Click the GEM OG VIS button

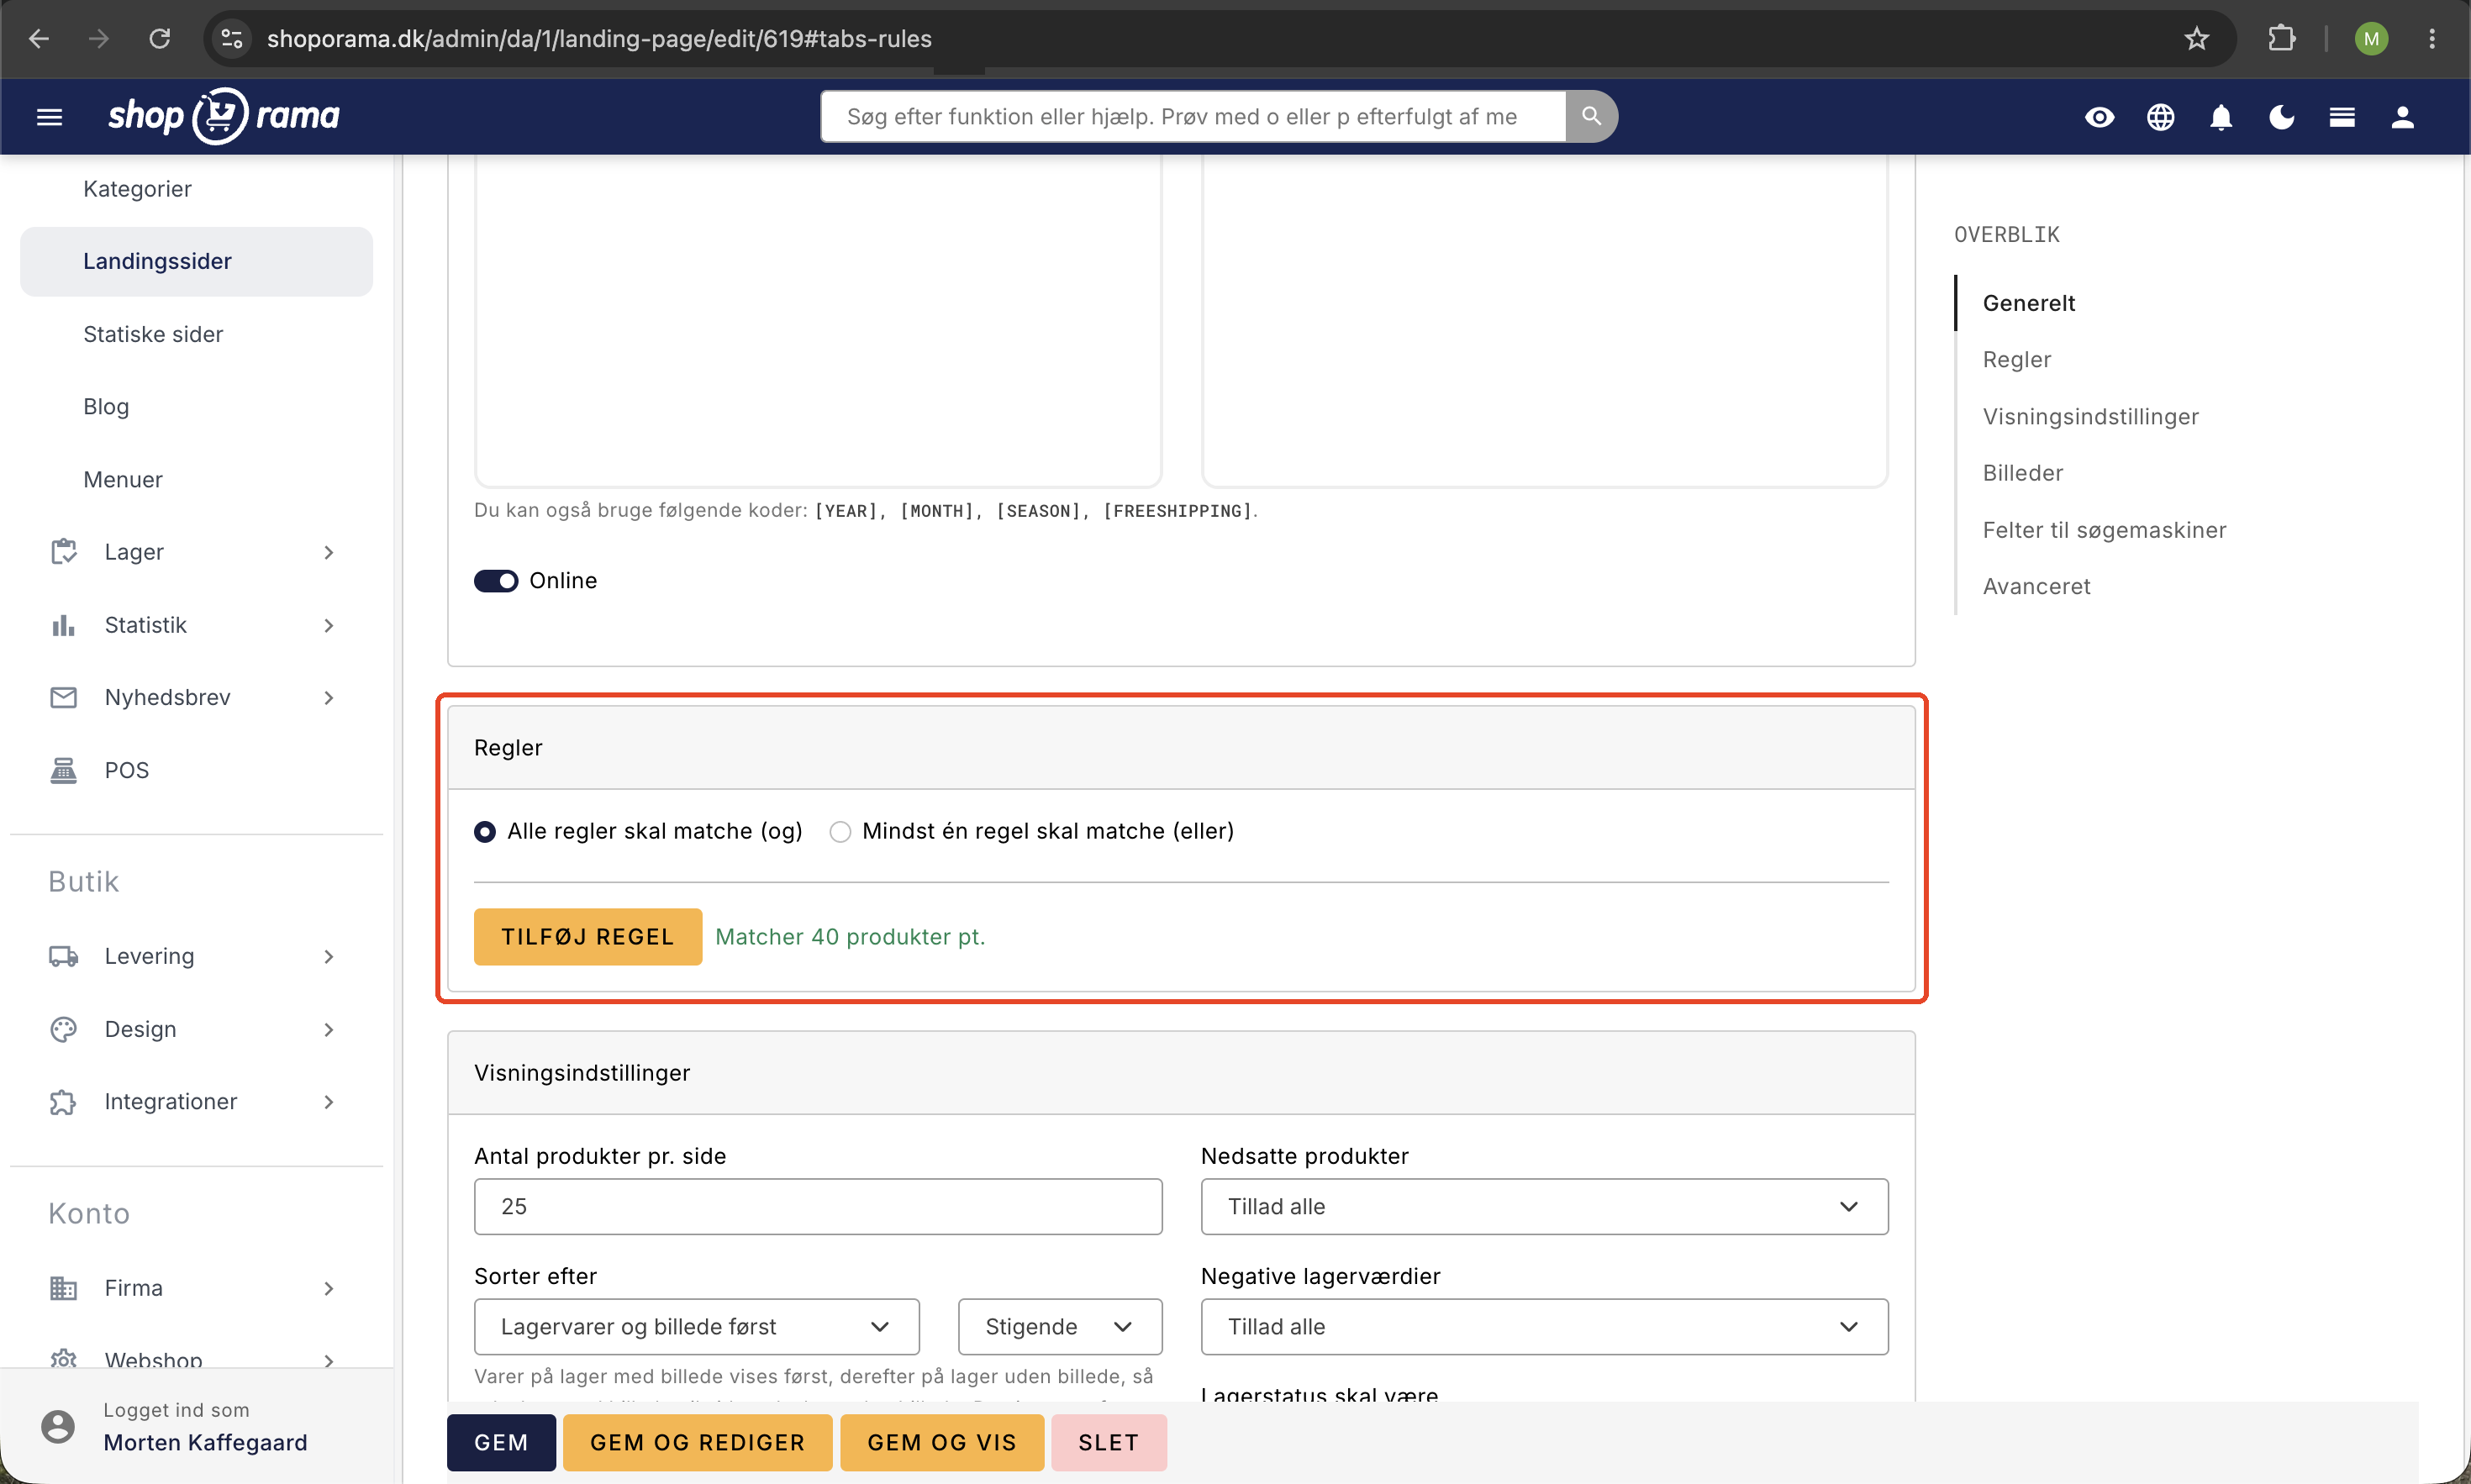pyautogui.click(x=942, y=1443)
